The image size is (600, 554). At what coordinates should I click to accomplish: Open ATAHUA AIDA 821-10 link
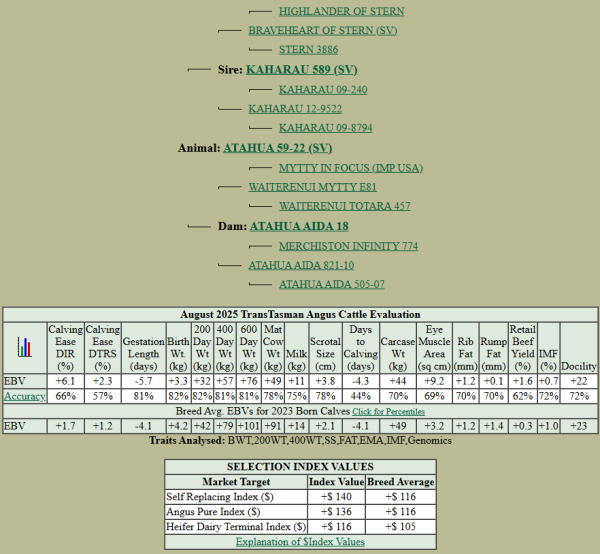[x=301, y=265]
